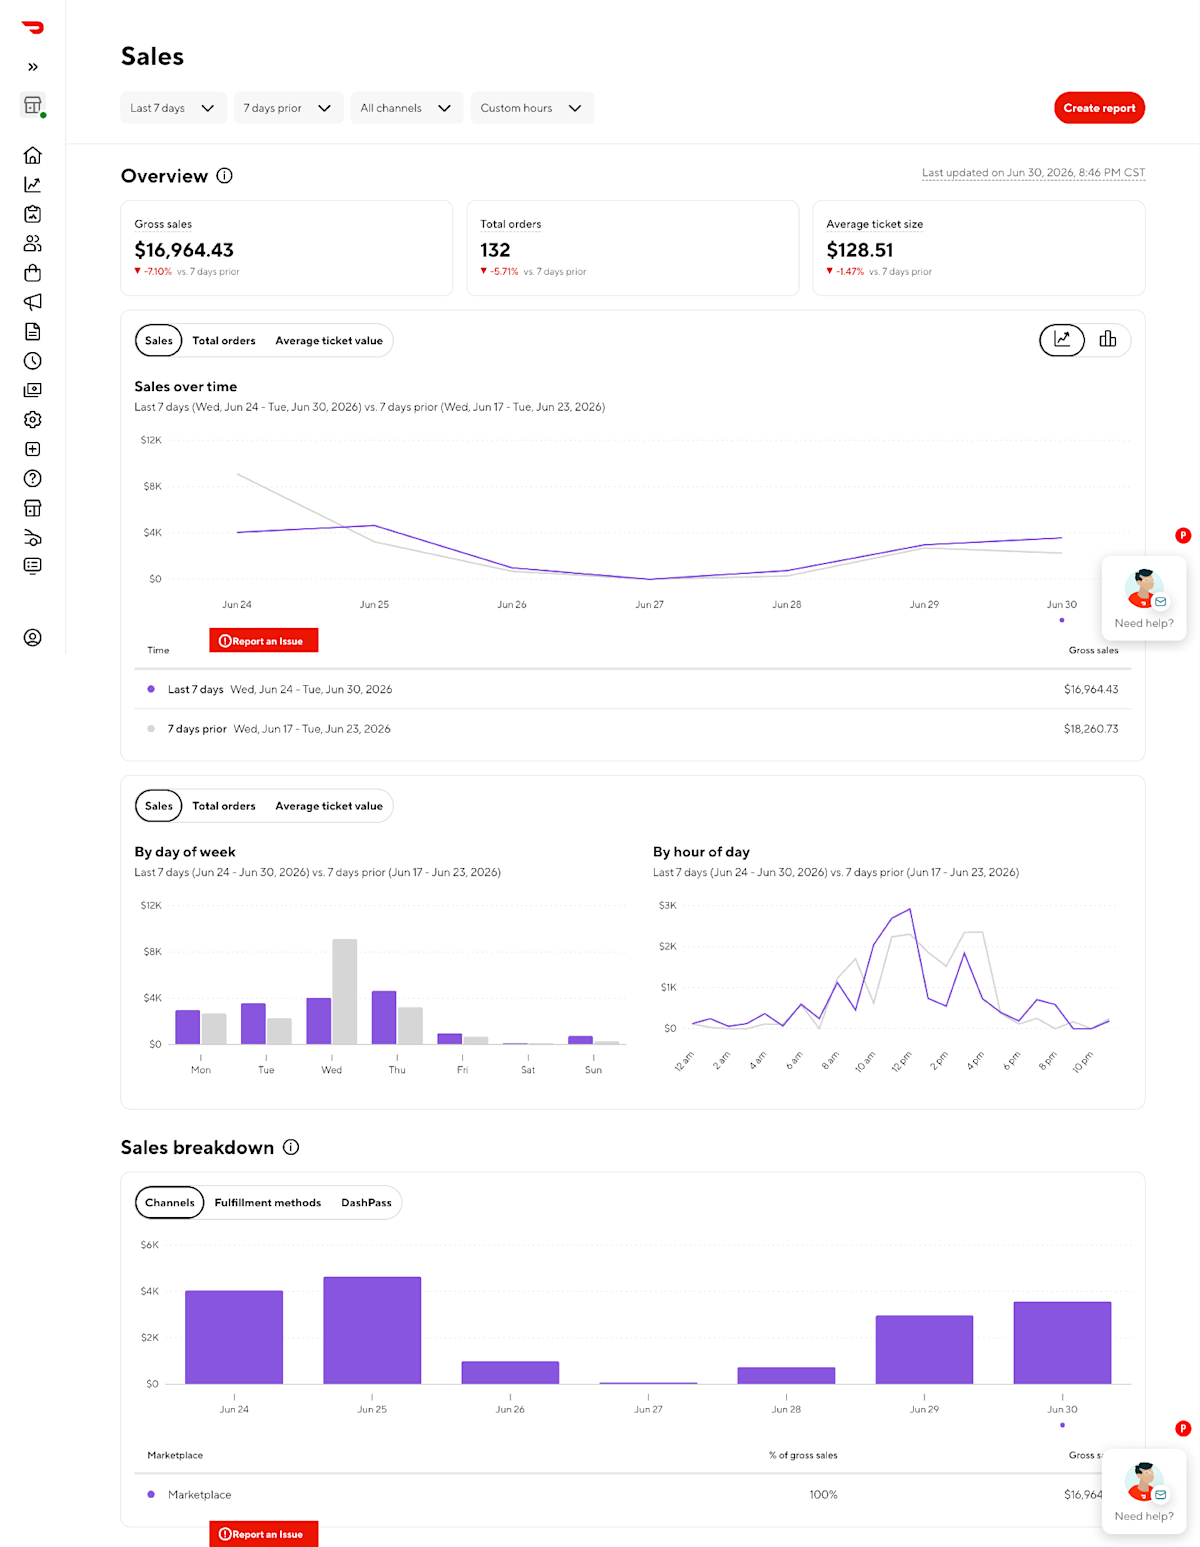The height and width of the screenshot is (1547, 1200).
Task: Open the store selector icon with green dot
Action: [x=33, y=105]
